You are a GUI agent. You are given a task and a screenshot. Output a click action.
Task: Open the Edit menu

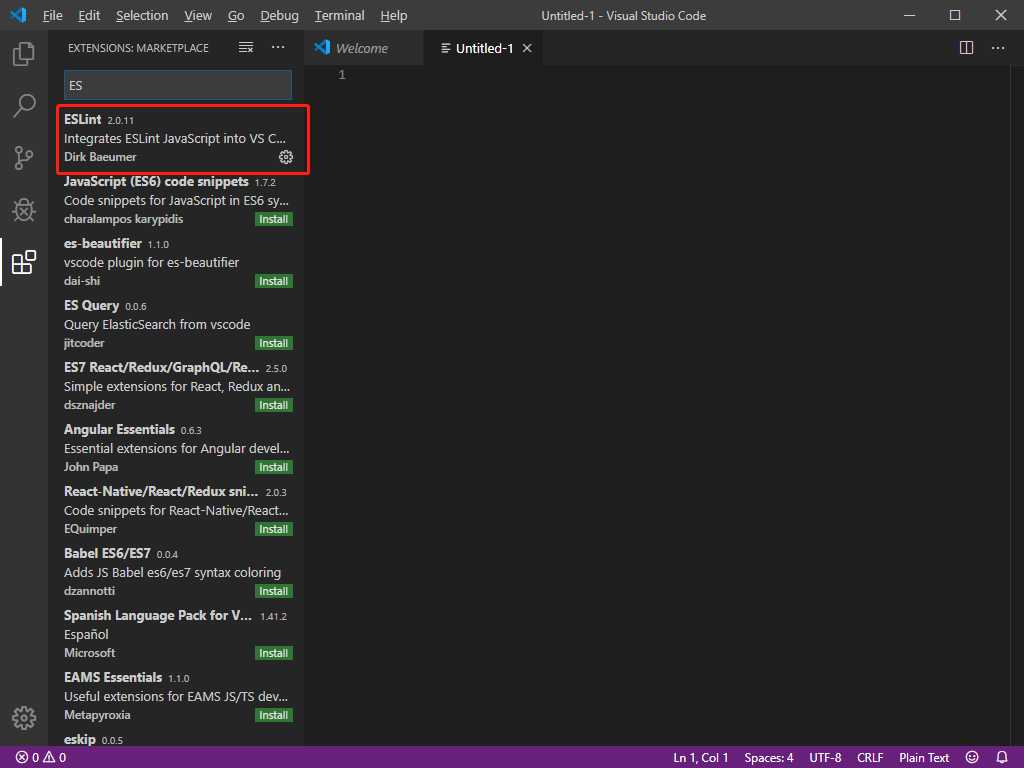(89, 15)
